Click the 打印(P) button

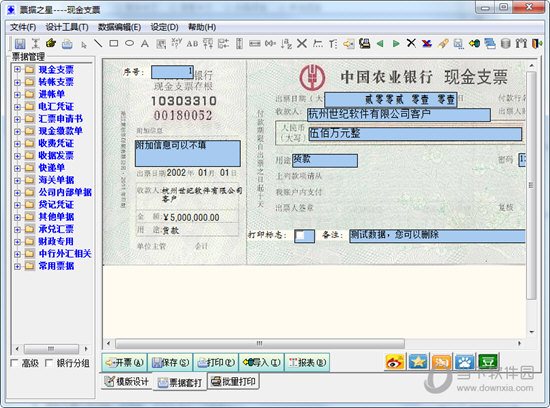tap(216, 362)
